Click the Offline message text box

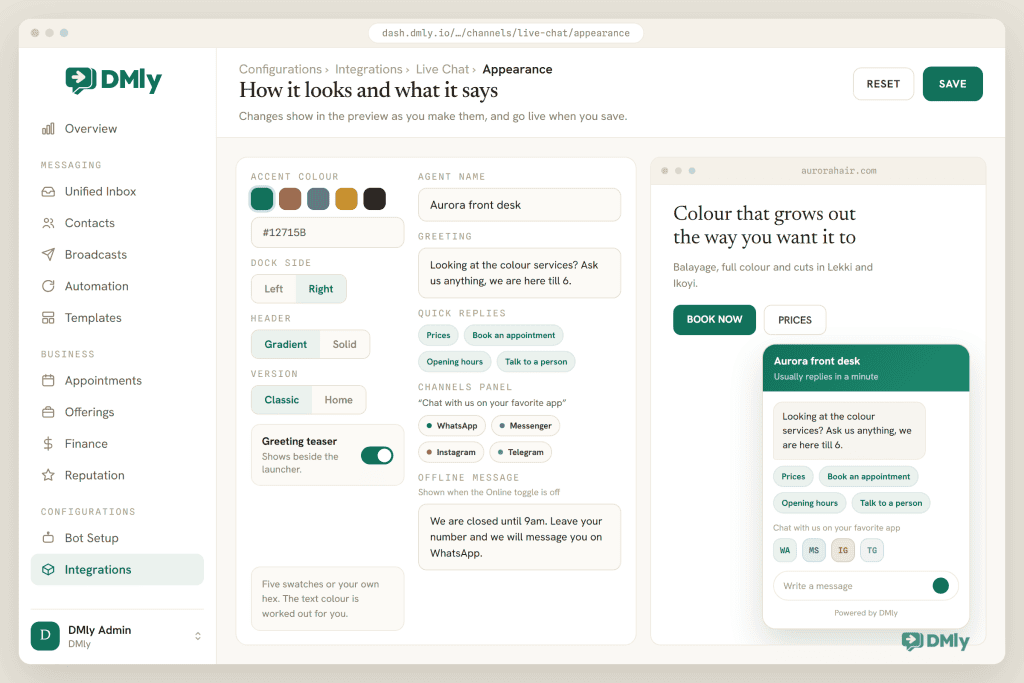tap(519, 537)
